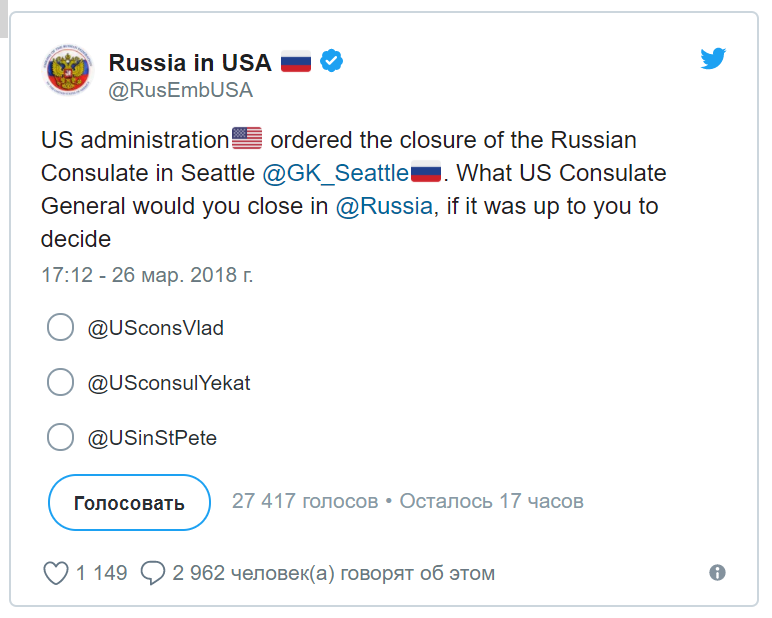Select the @USinStPete poll option

pos(61,437)
